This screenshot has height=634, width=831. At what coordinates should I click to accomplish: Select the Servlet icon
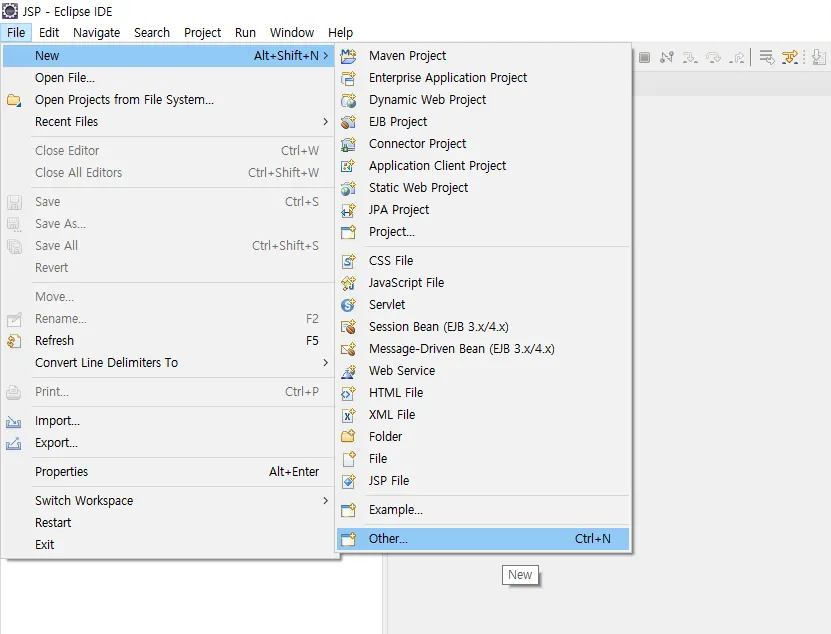click(x=348, y=305)
